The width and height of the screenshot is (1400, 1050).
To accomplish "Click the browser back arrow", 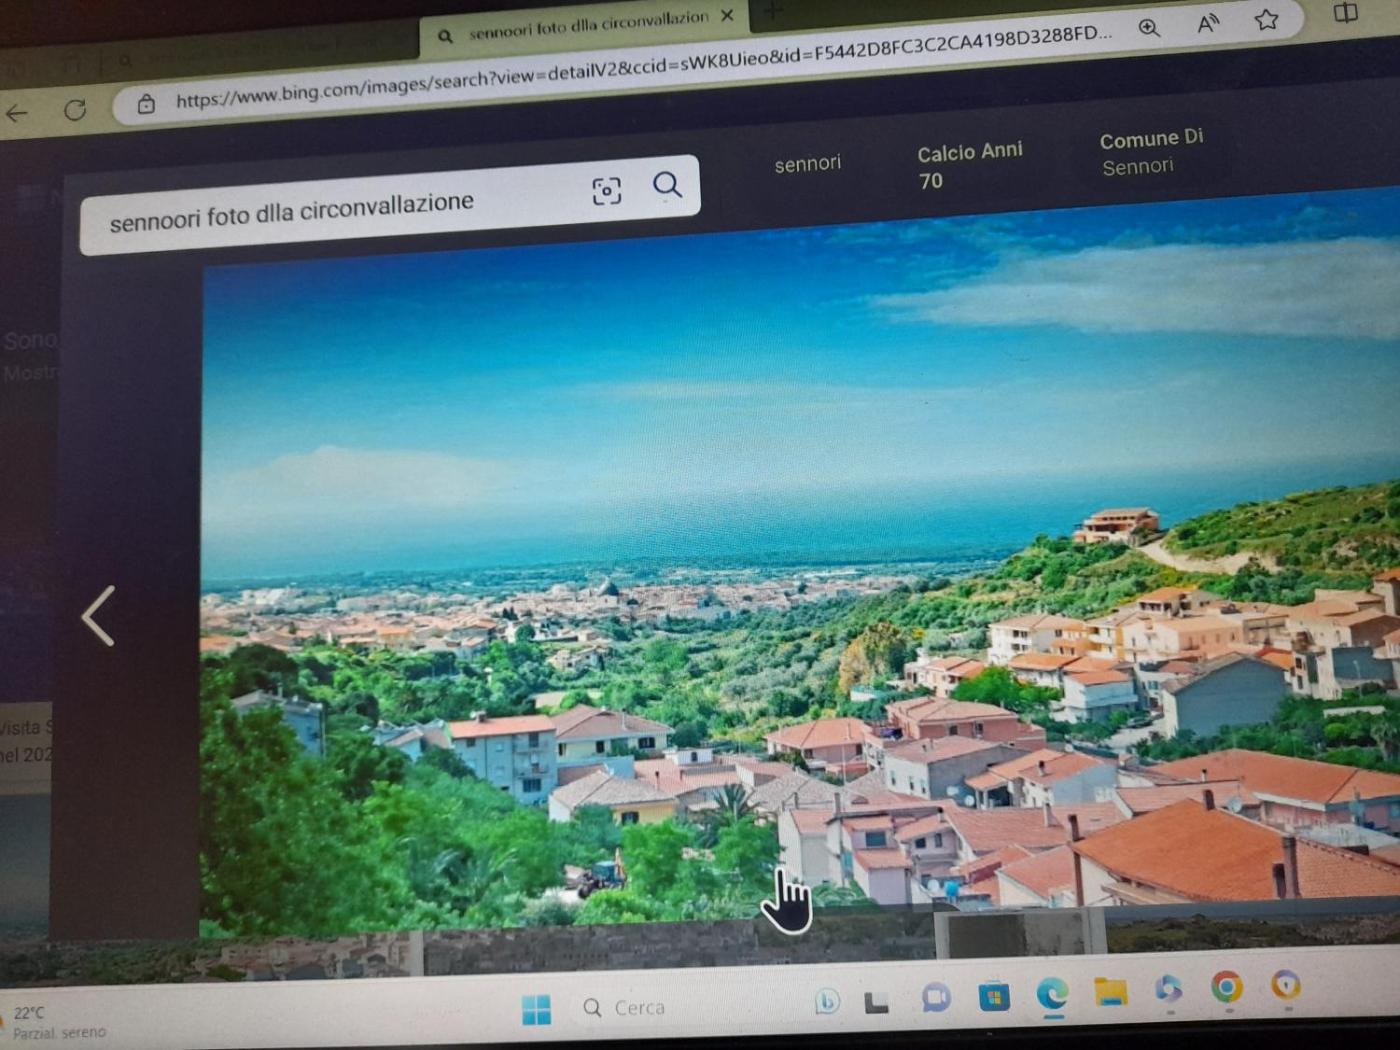I will tap(17, 113).
